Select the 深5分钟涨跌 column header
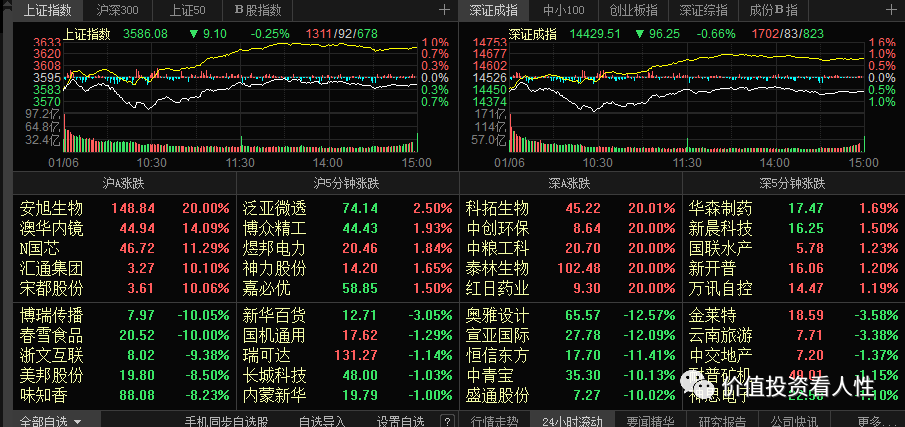 [x=792, y=184]
